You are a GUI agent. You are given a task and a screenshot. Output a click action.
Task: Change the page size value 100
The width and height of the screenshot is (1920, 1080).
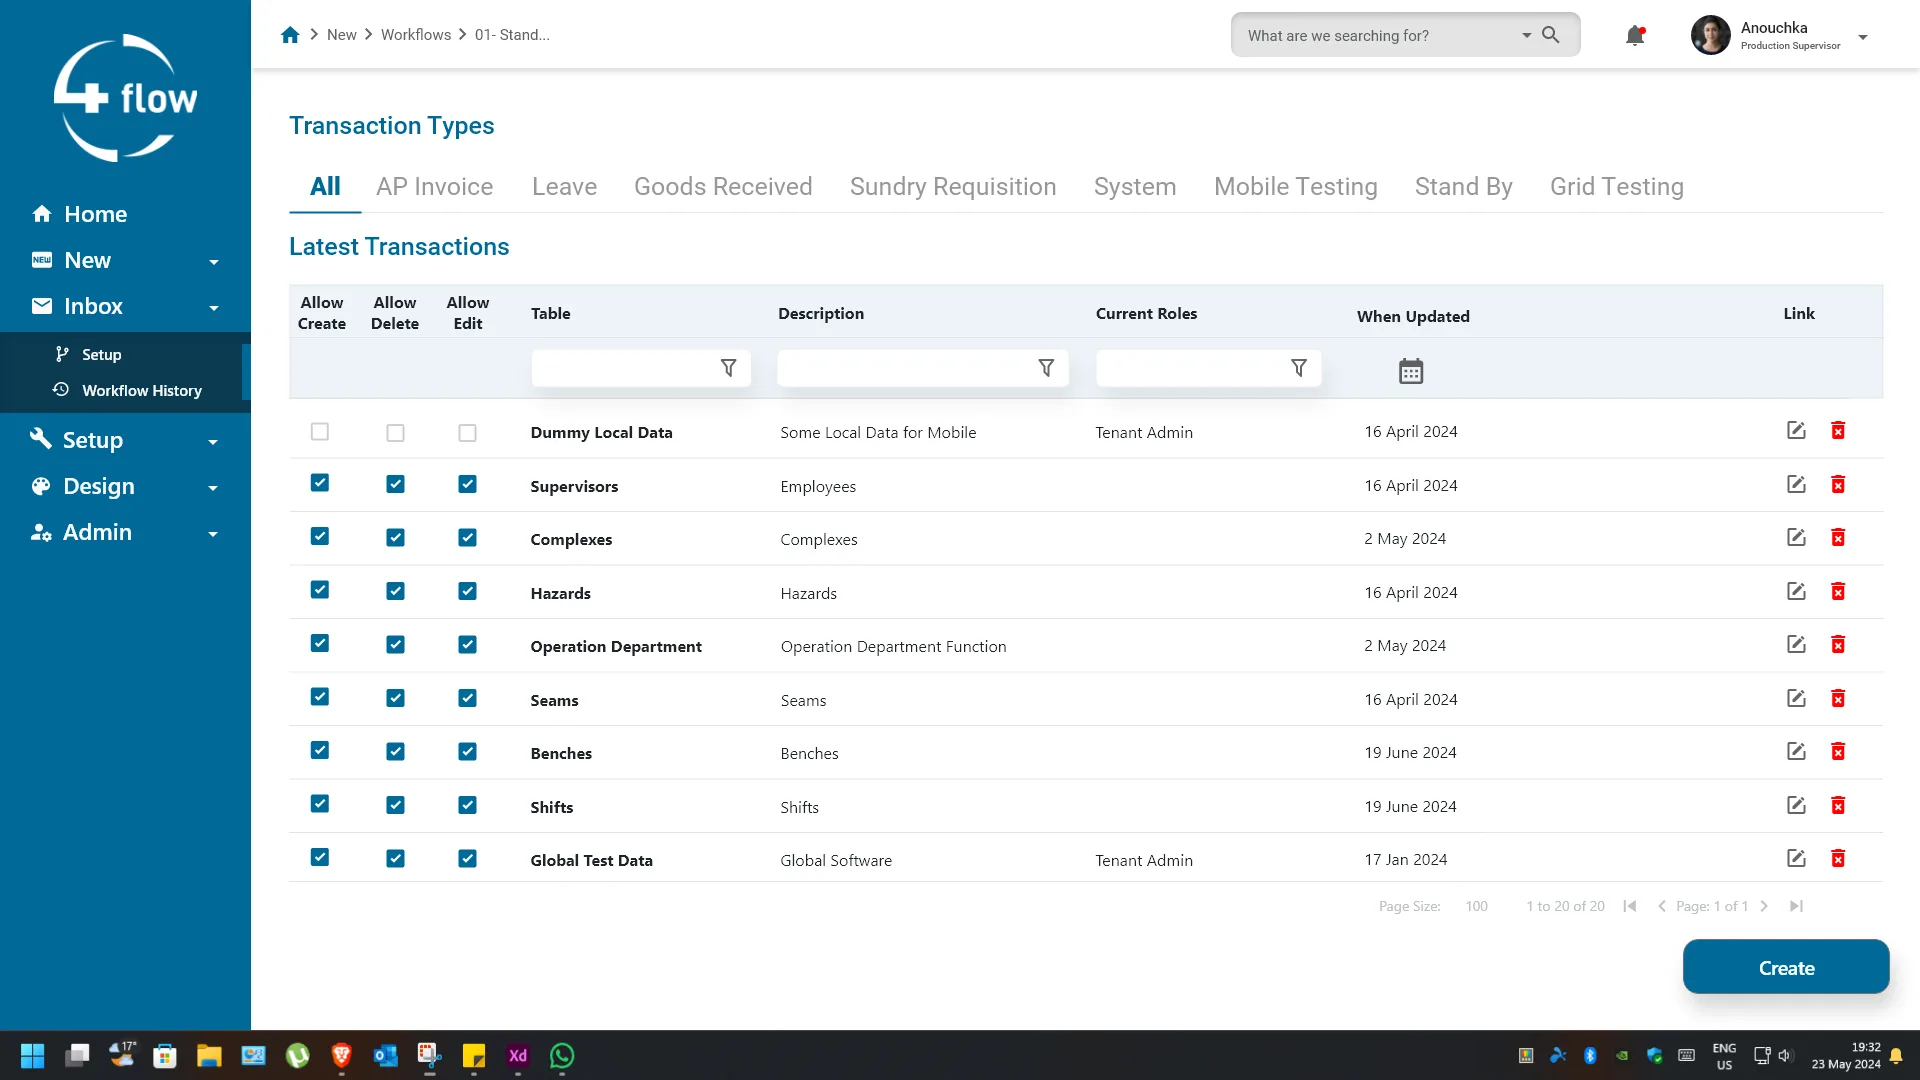pyautogui.click(x=1477, y=906)
